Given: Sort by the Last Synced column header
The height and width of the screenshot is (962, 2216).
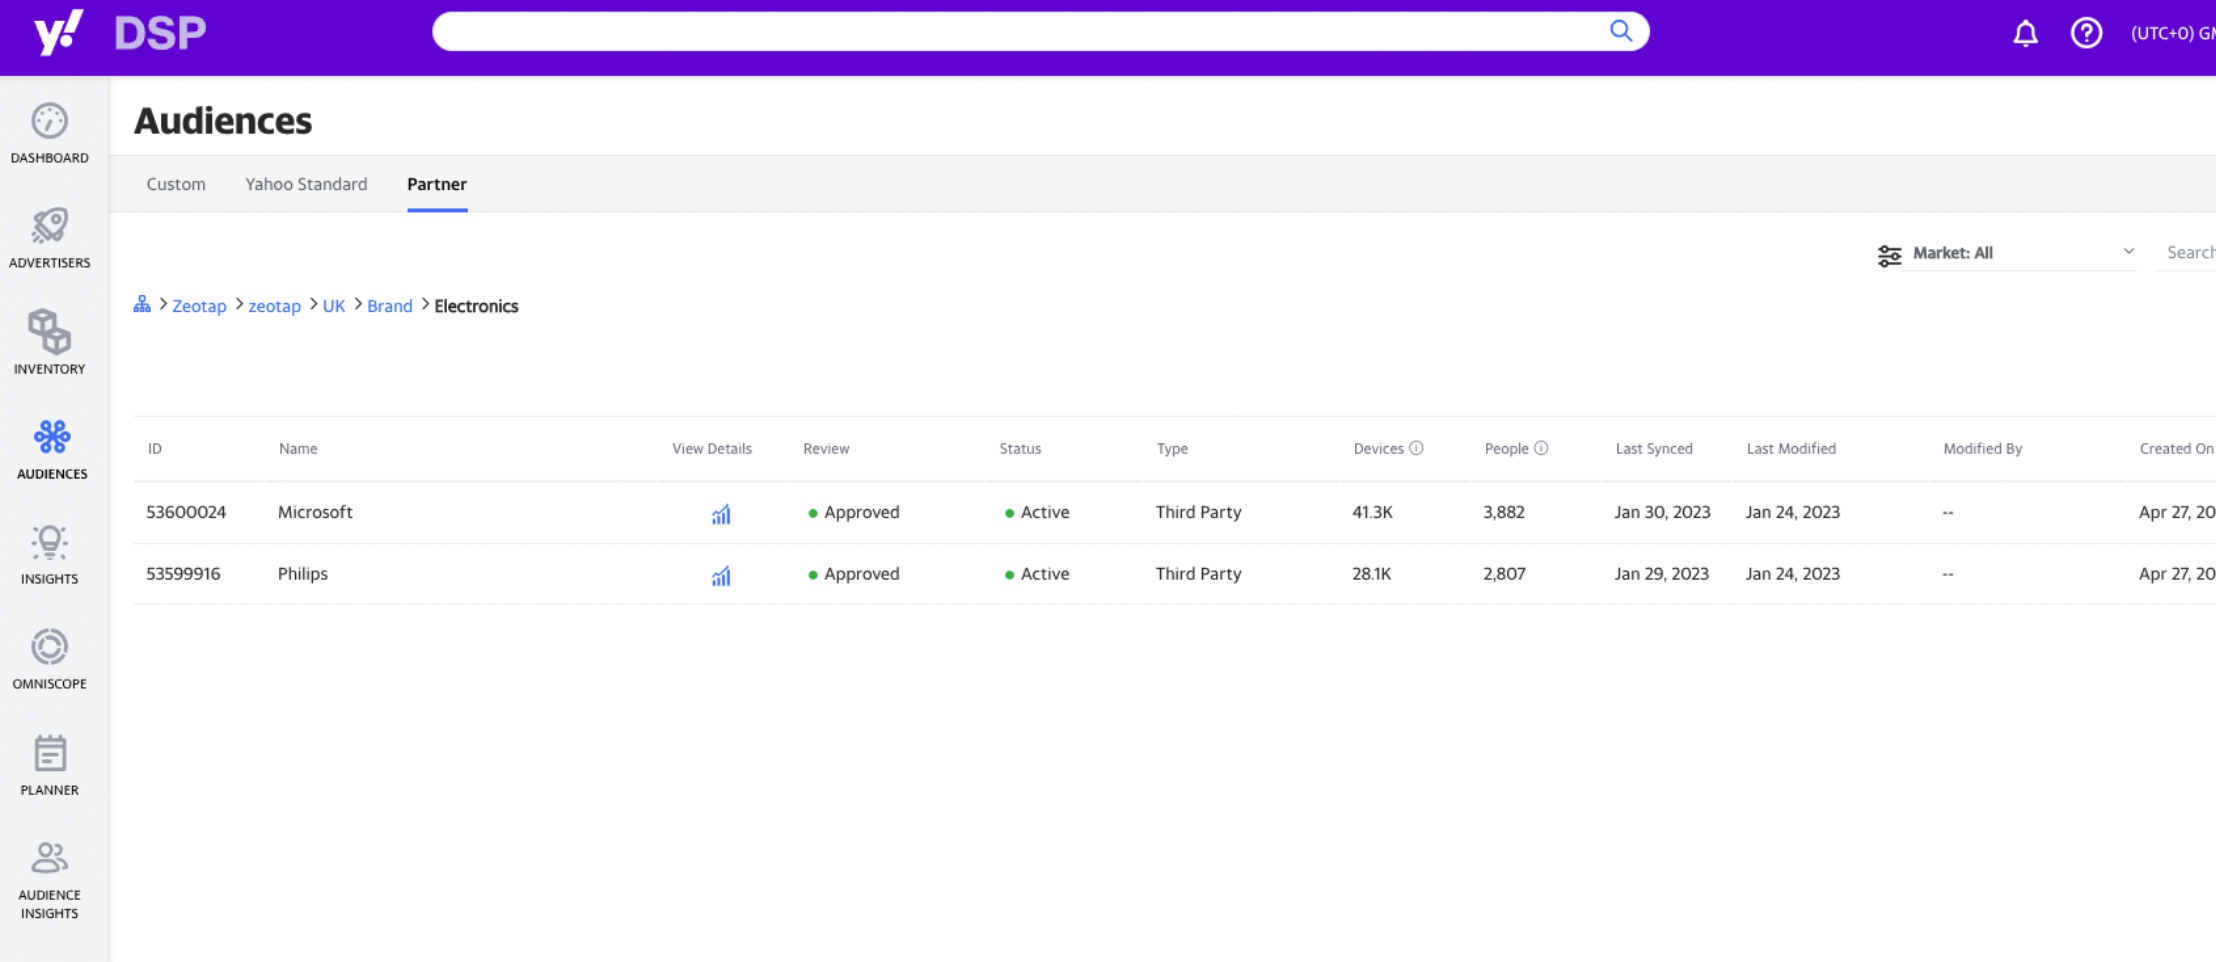Looking at the screenshot, I should [x=1654, y=449].
